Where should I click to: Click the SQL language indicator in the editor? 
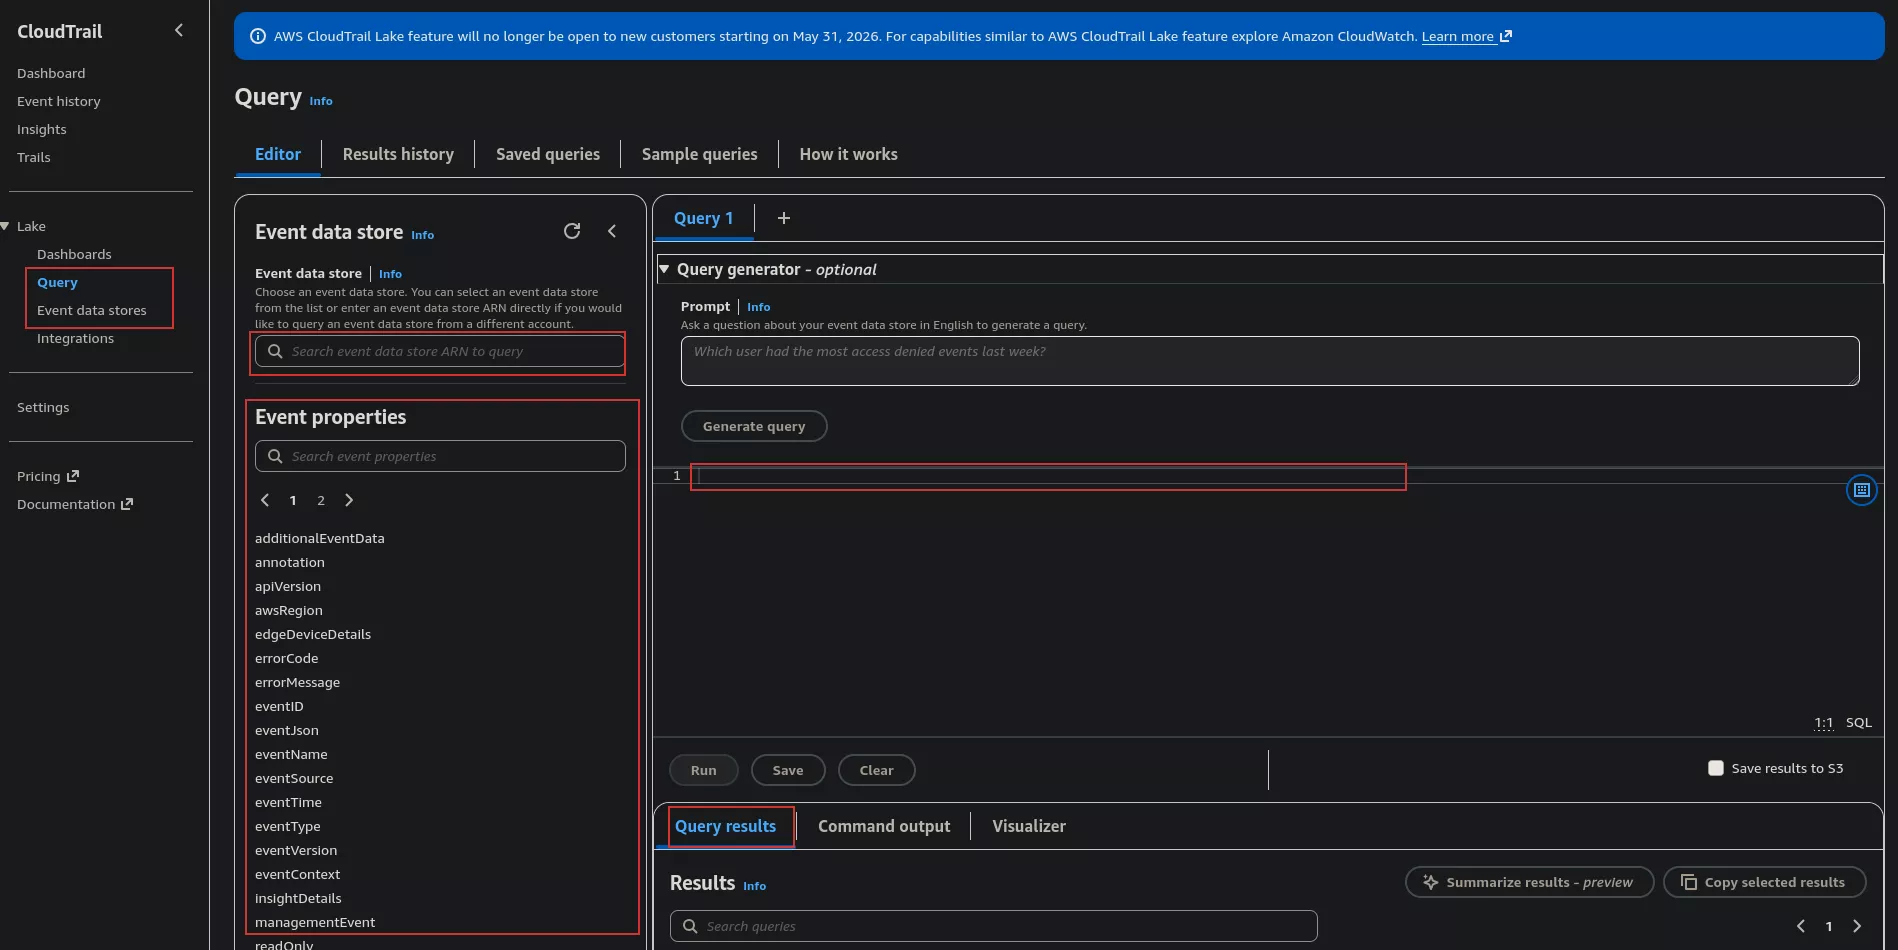(x=1859, y=722)
